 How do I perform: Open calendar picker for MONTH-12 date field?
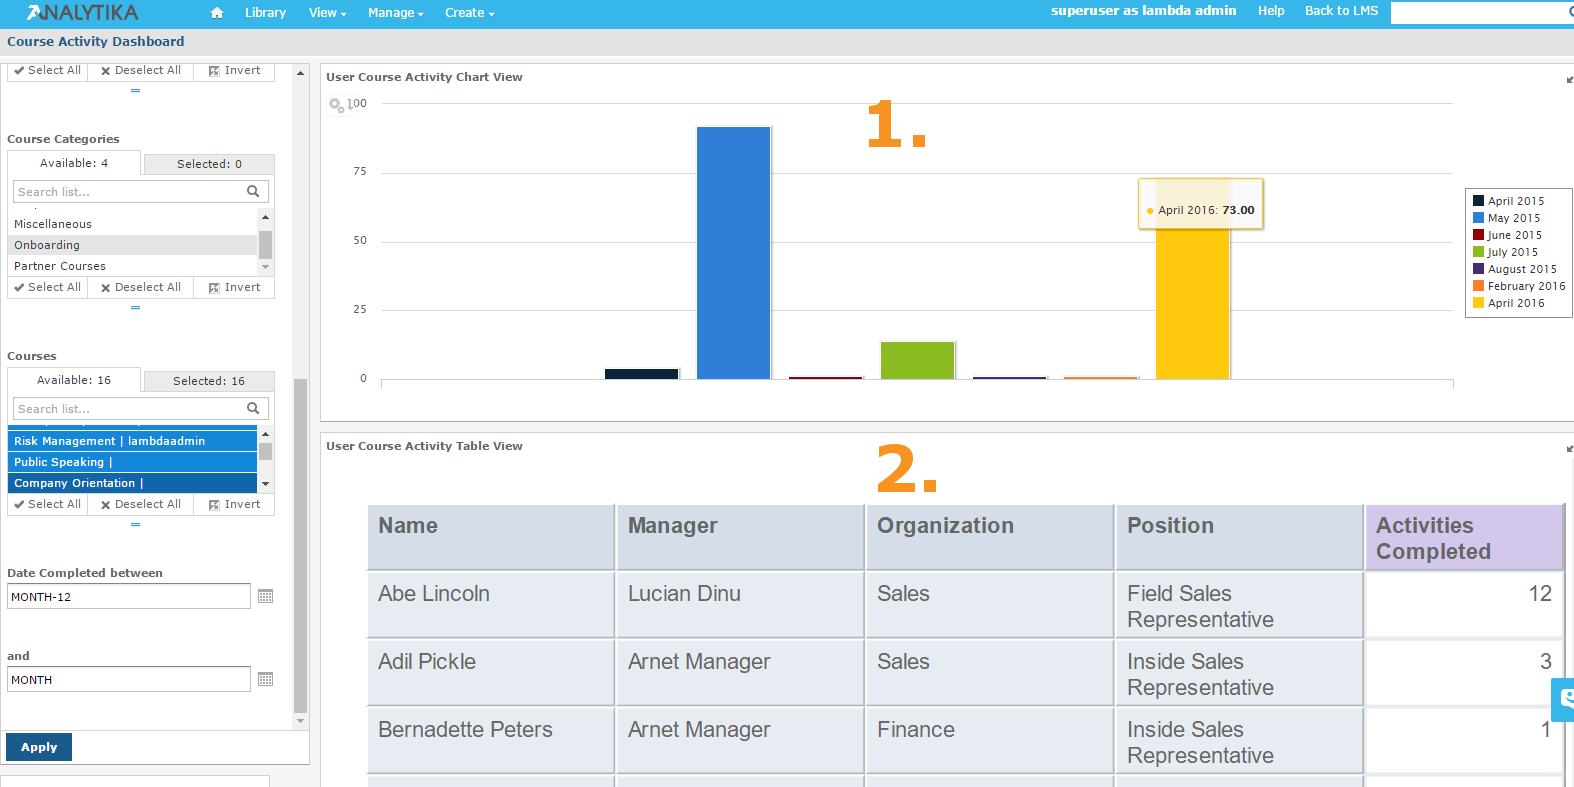[265, 596]
